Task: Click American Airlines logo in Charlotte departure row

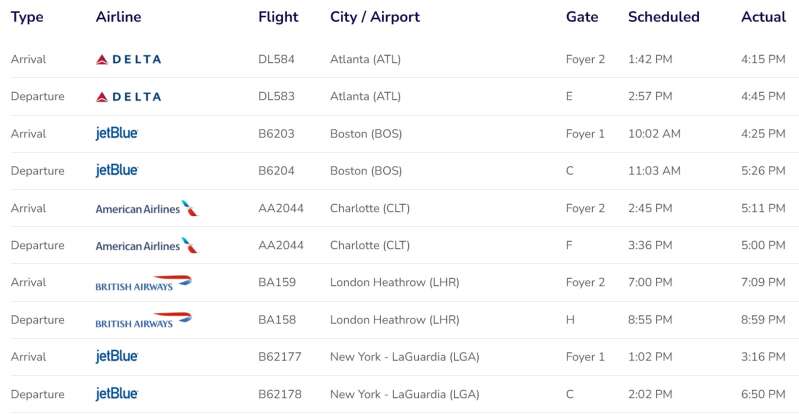Action: click(x=146, y=245)
